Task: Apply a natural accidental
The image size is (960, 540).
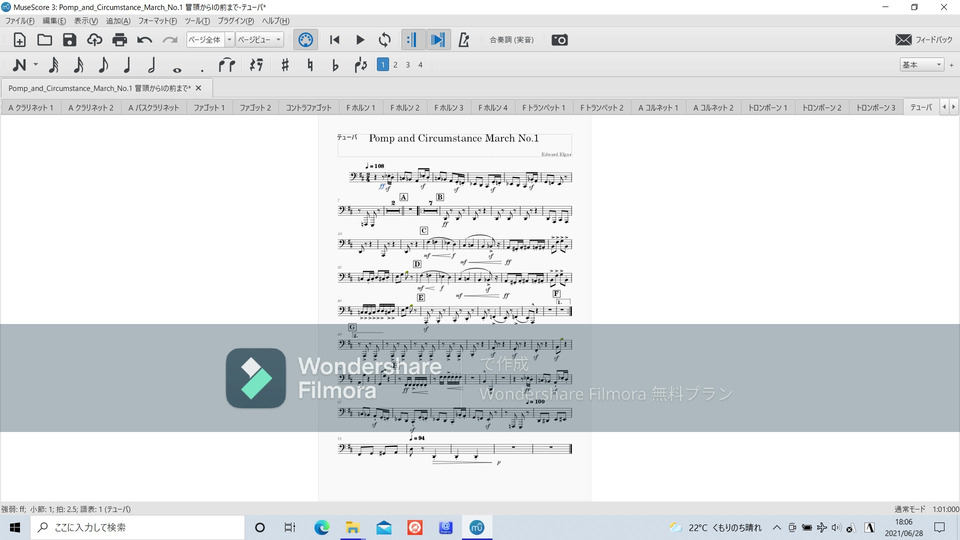Action: tap(310, 65)
